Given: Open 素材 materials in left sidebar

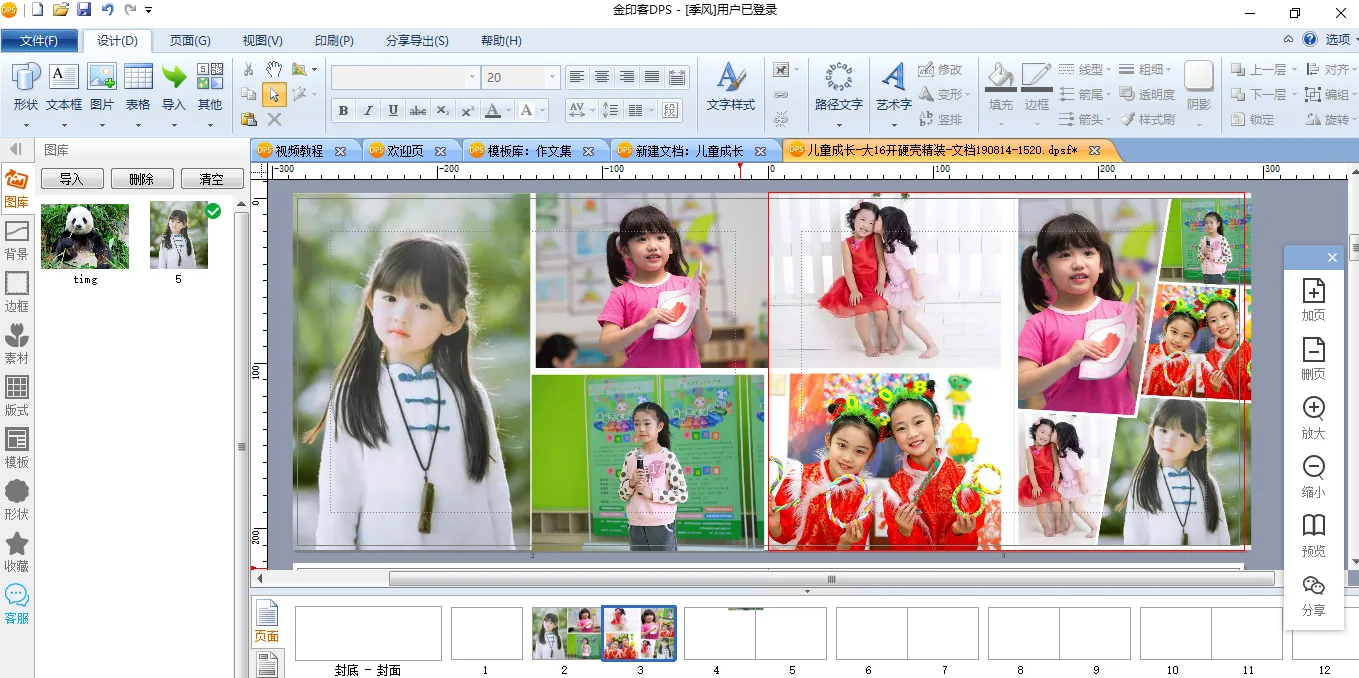Looking at the screenshot, I should pos(17,343).
